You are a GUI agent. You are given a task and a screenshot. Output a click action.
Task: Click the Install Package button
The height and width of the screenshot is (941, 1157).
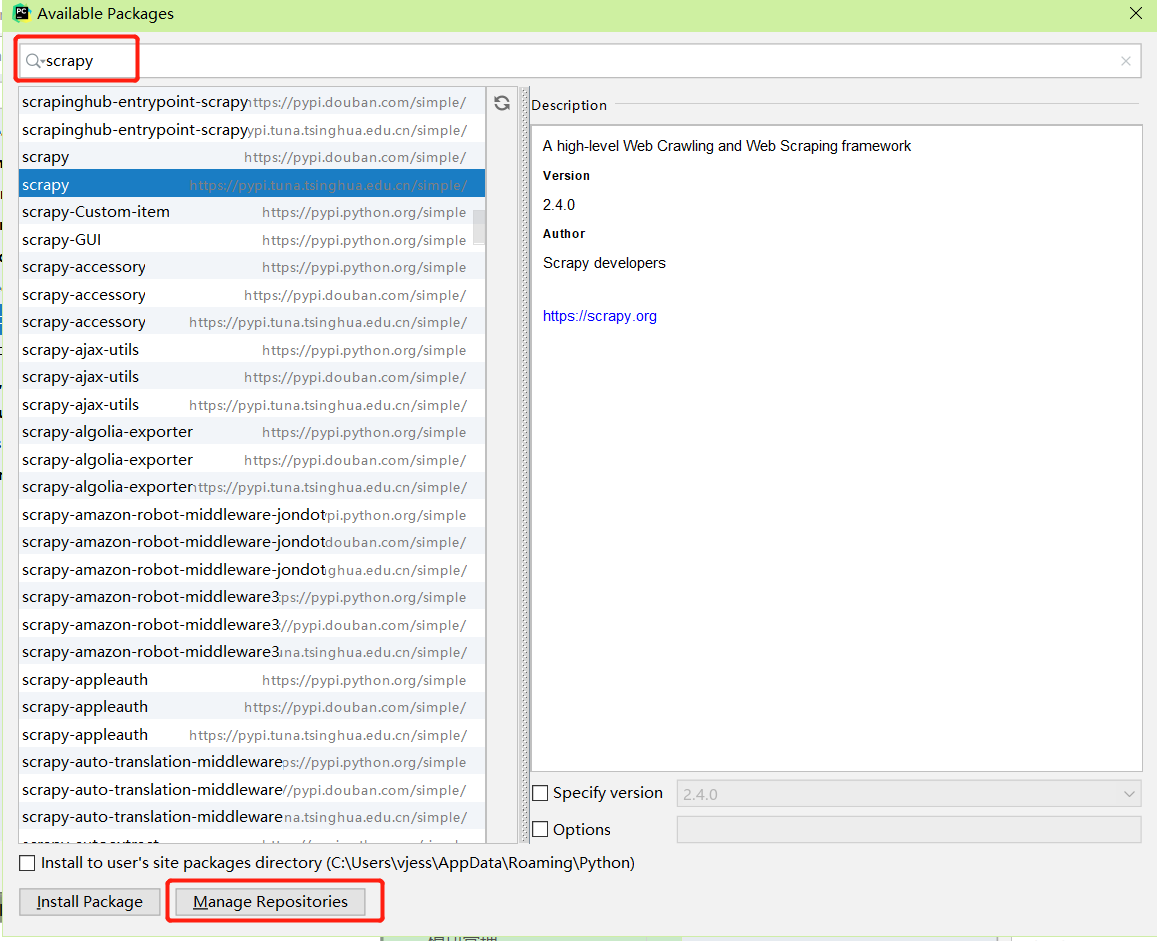pos(89,902)
